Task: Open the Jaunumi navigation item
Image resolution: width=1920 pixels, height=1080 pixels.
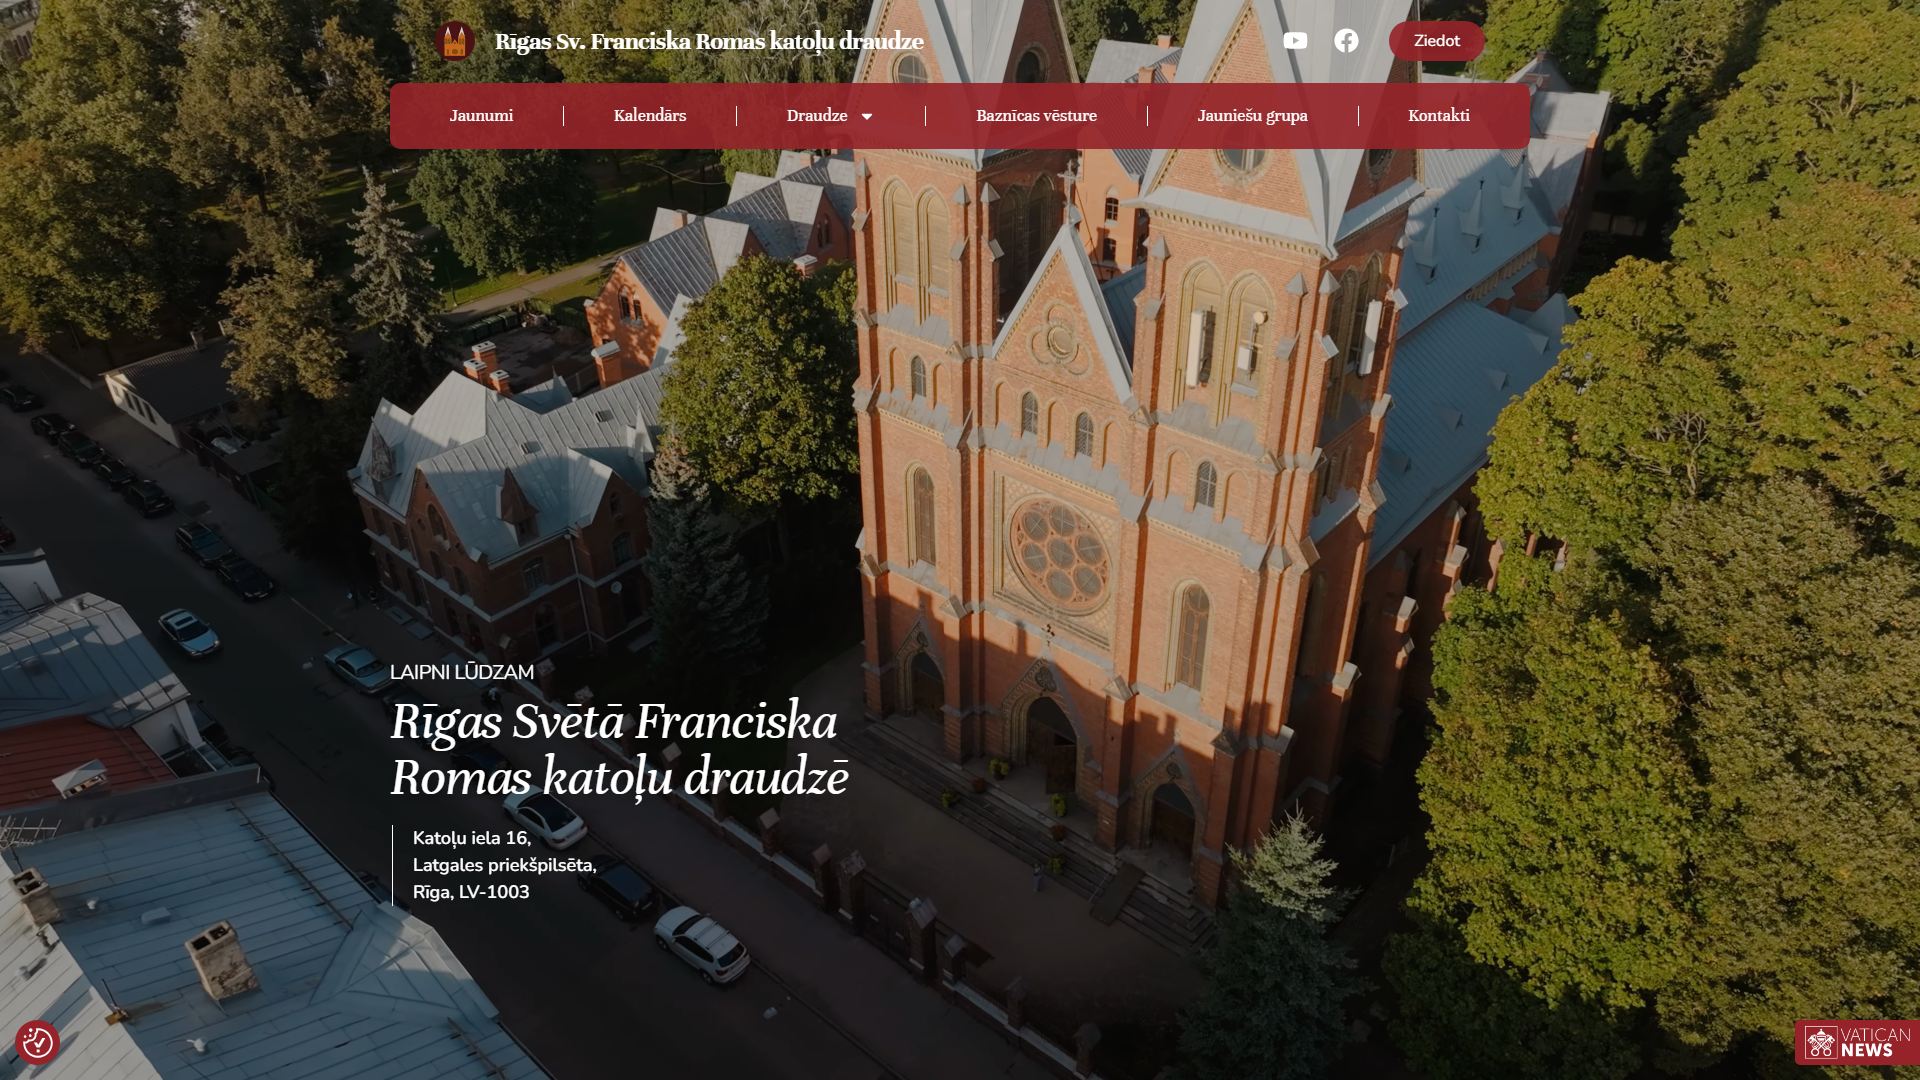Action: pyautogui.click(x=481, y=116)
